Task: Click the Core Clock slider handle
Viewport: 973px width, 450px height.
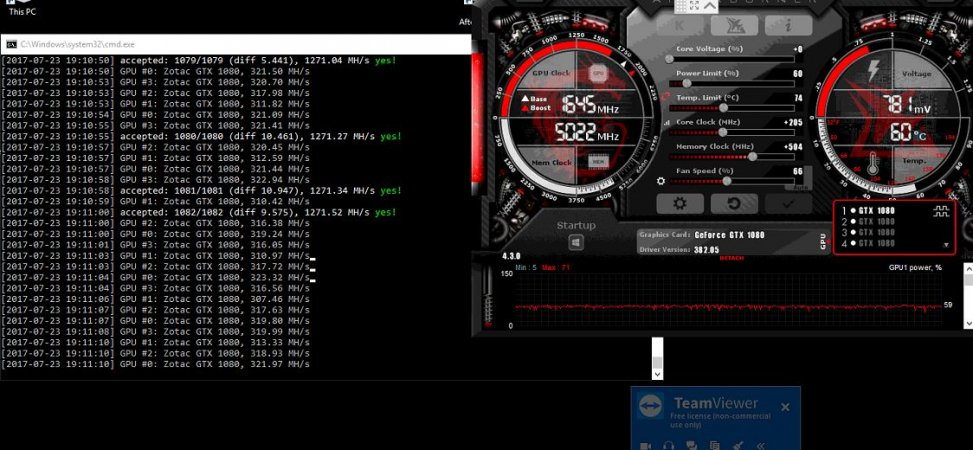Action: click(x=722, y=132)
